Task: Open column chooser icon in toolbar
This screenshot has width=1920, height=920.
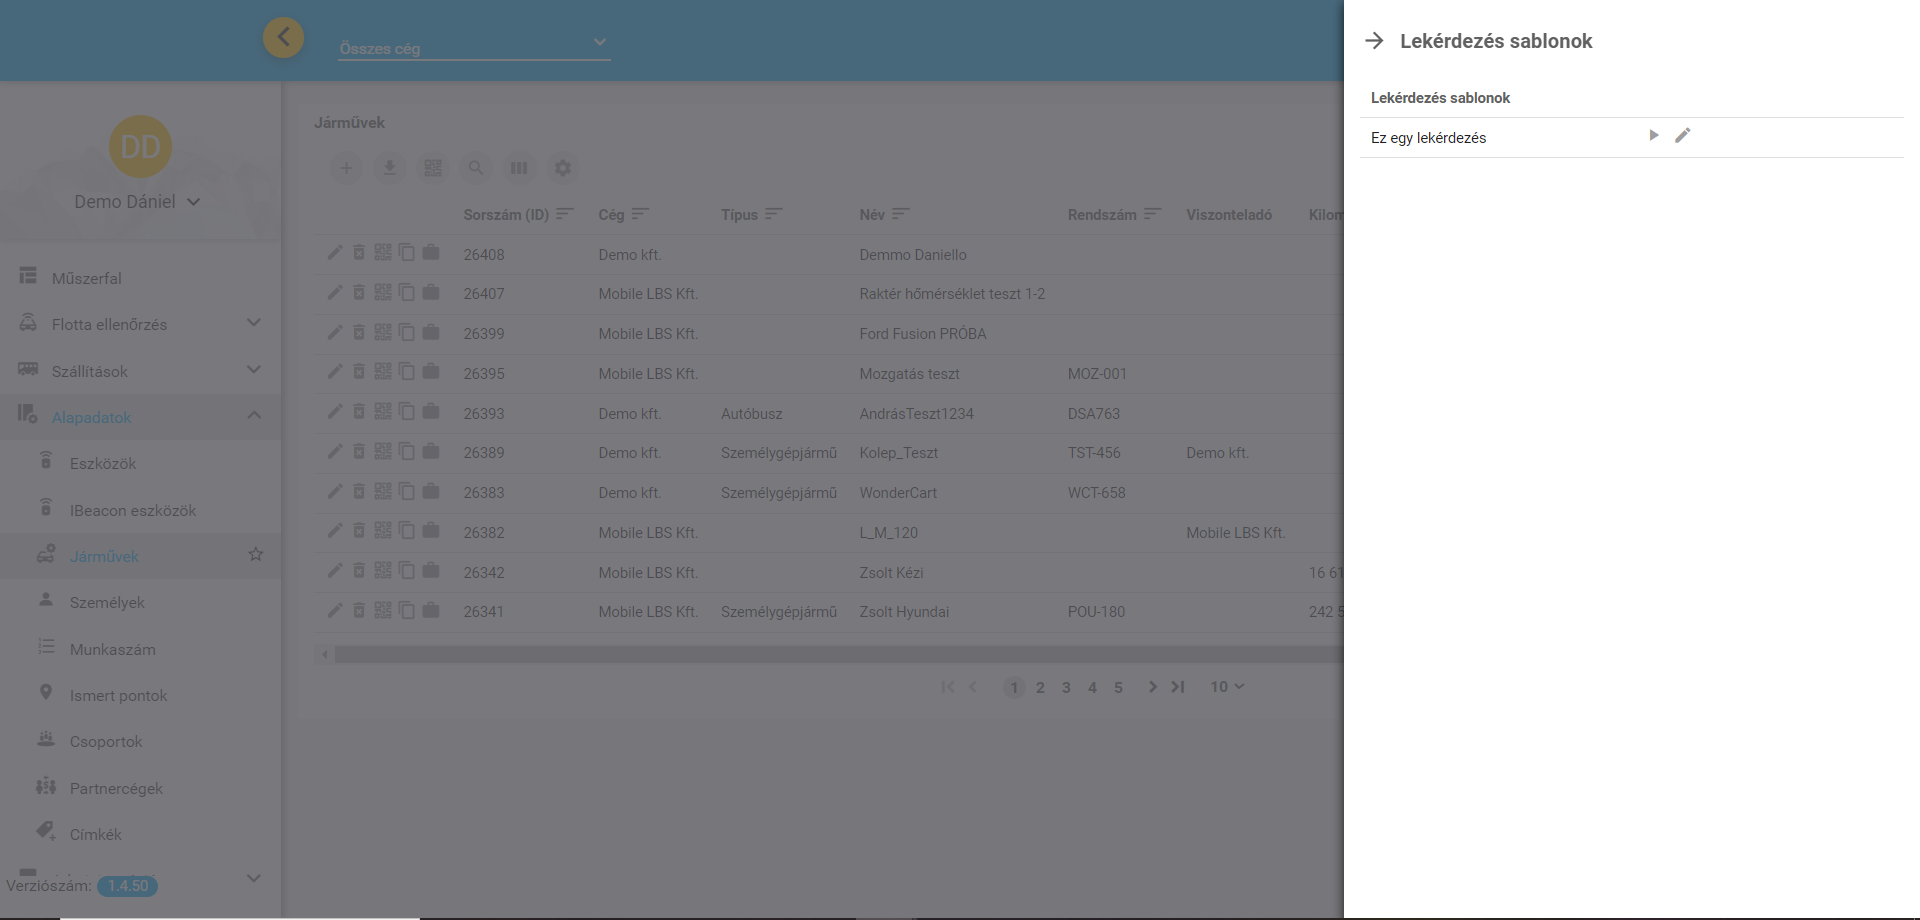Action: pyautogui.click(x=519, y=168)
